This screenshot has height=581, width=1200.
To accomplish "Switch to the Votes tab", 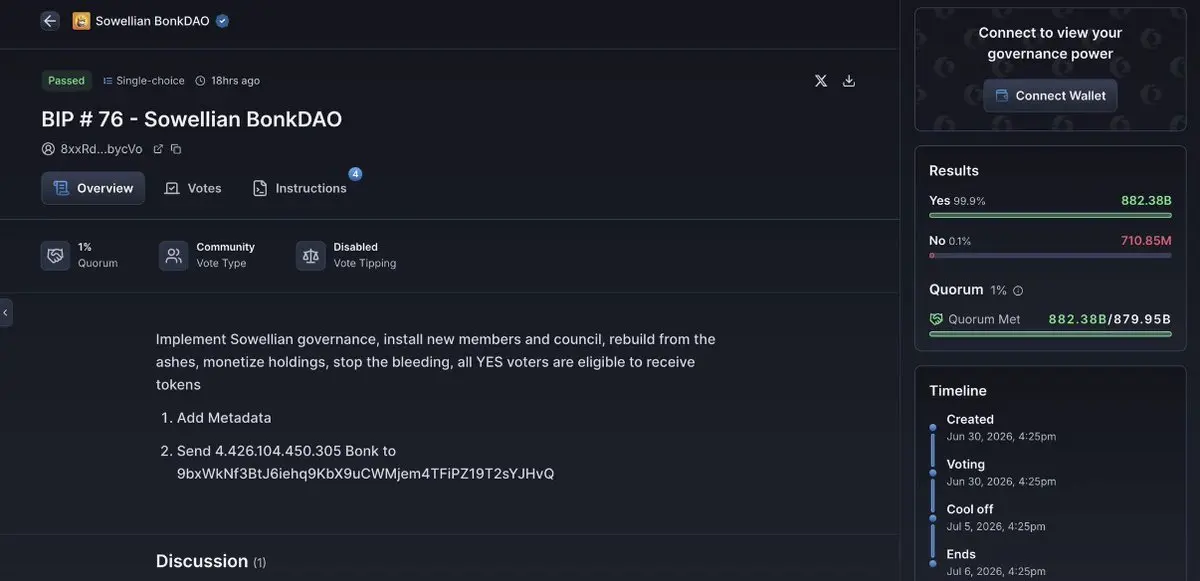I will click(193, 188).
